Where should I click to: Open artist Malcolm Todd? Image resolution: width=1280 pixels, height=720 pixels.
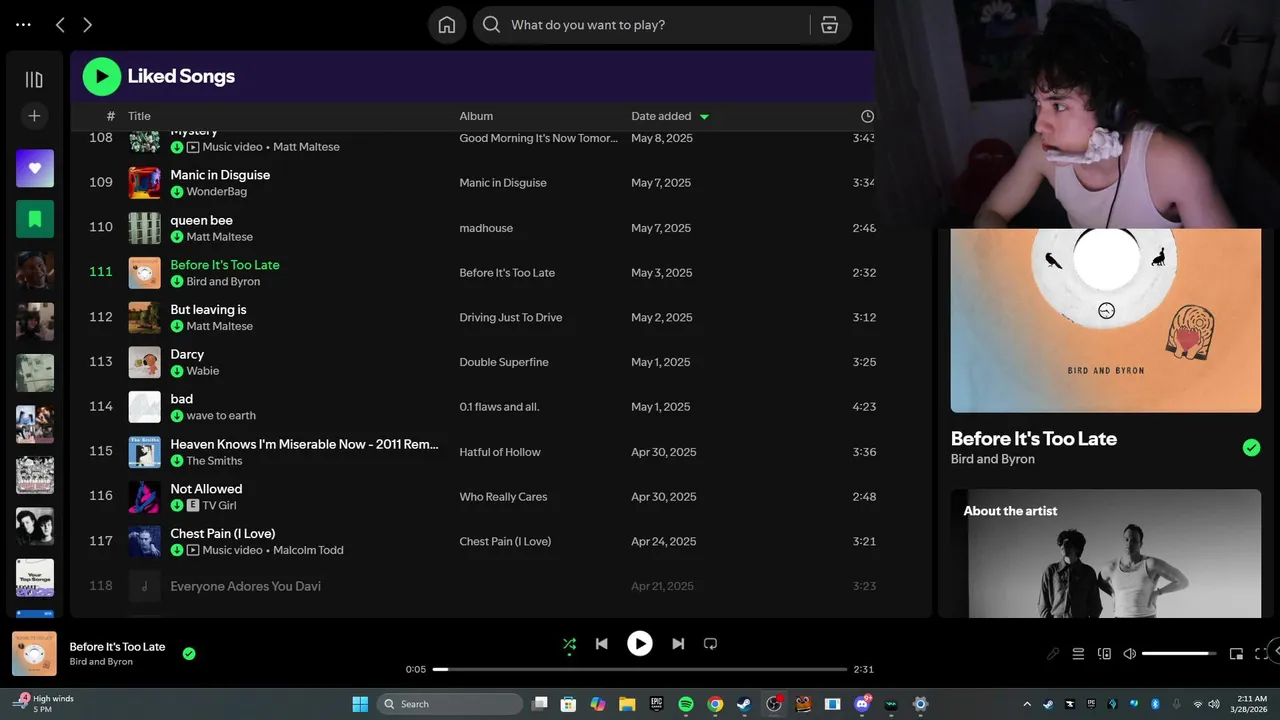(x=308, y=550)
